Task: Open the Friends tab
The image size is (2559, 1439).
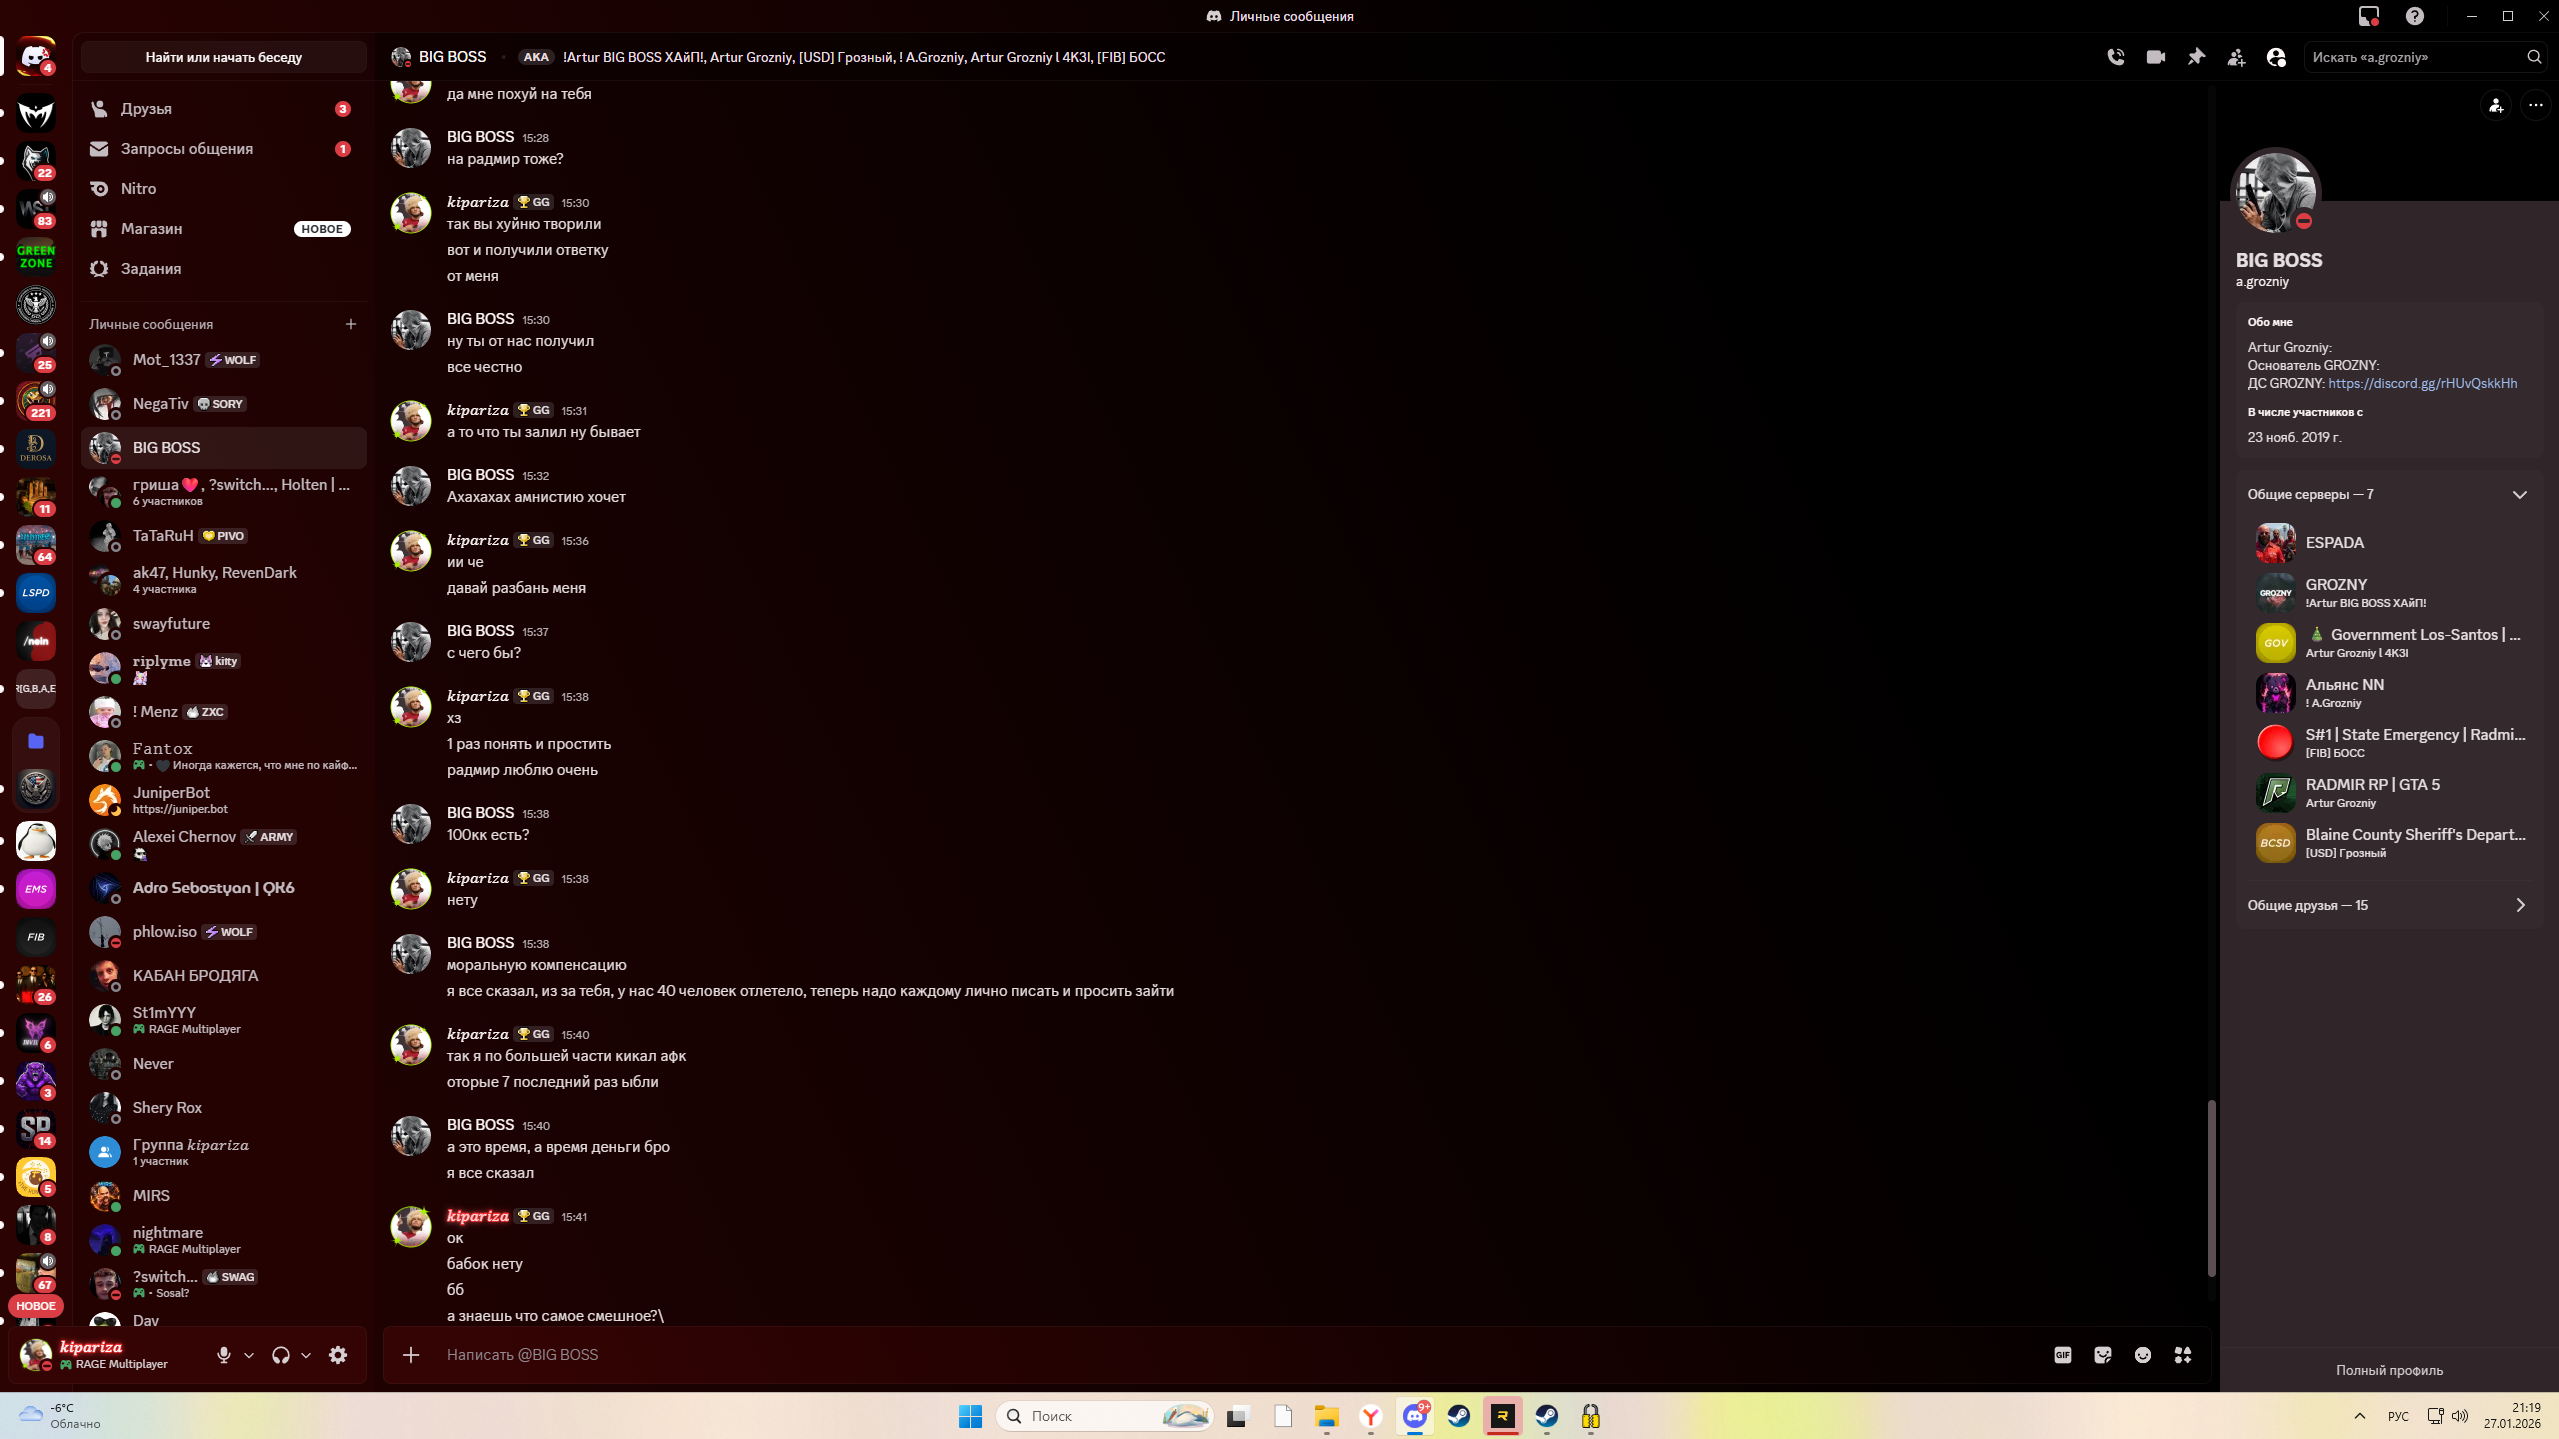Action: 146,108
